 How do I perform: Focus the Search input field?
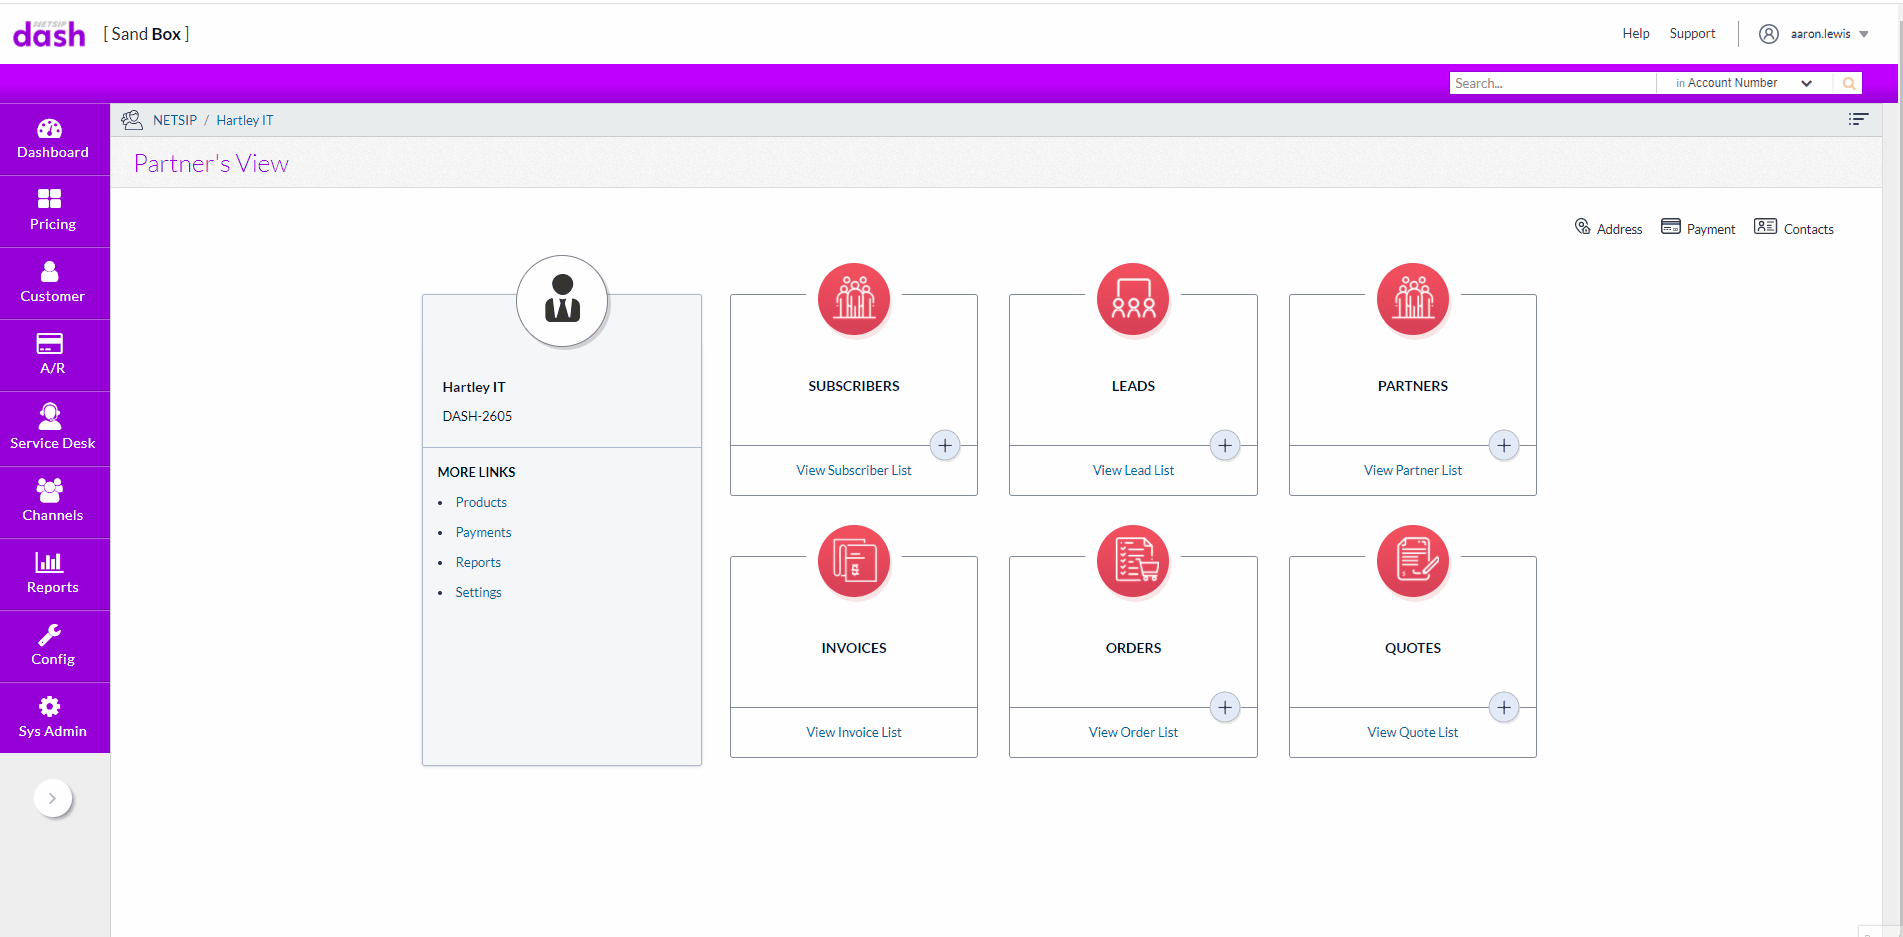tap(1553, 83)
